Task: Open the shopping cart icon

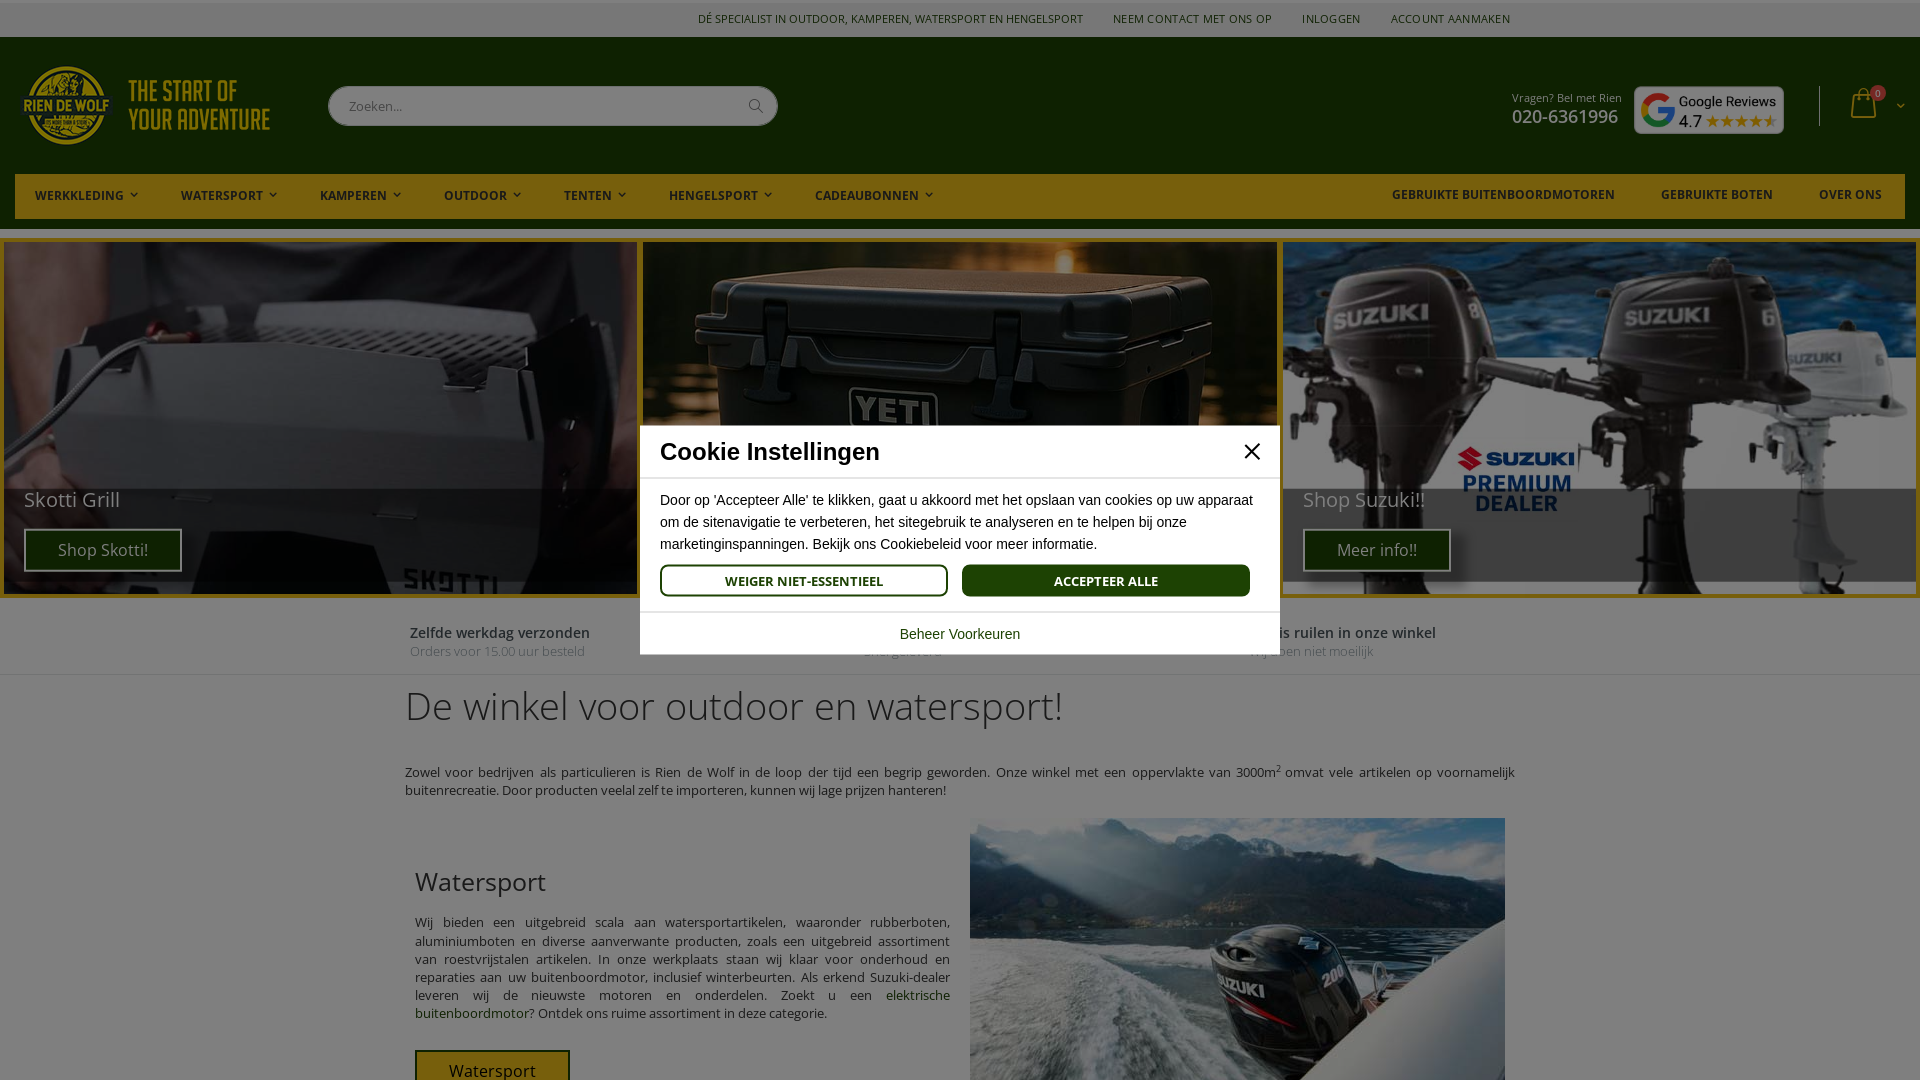Action: click(1863, 104)
